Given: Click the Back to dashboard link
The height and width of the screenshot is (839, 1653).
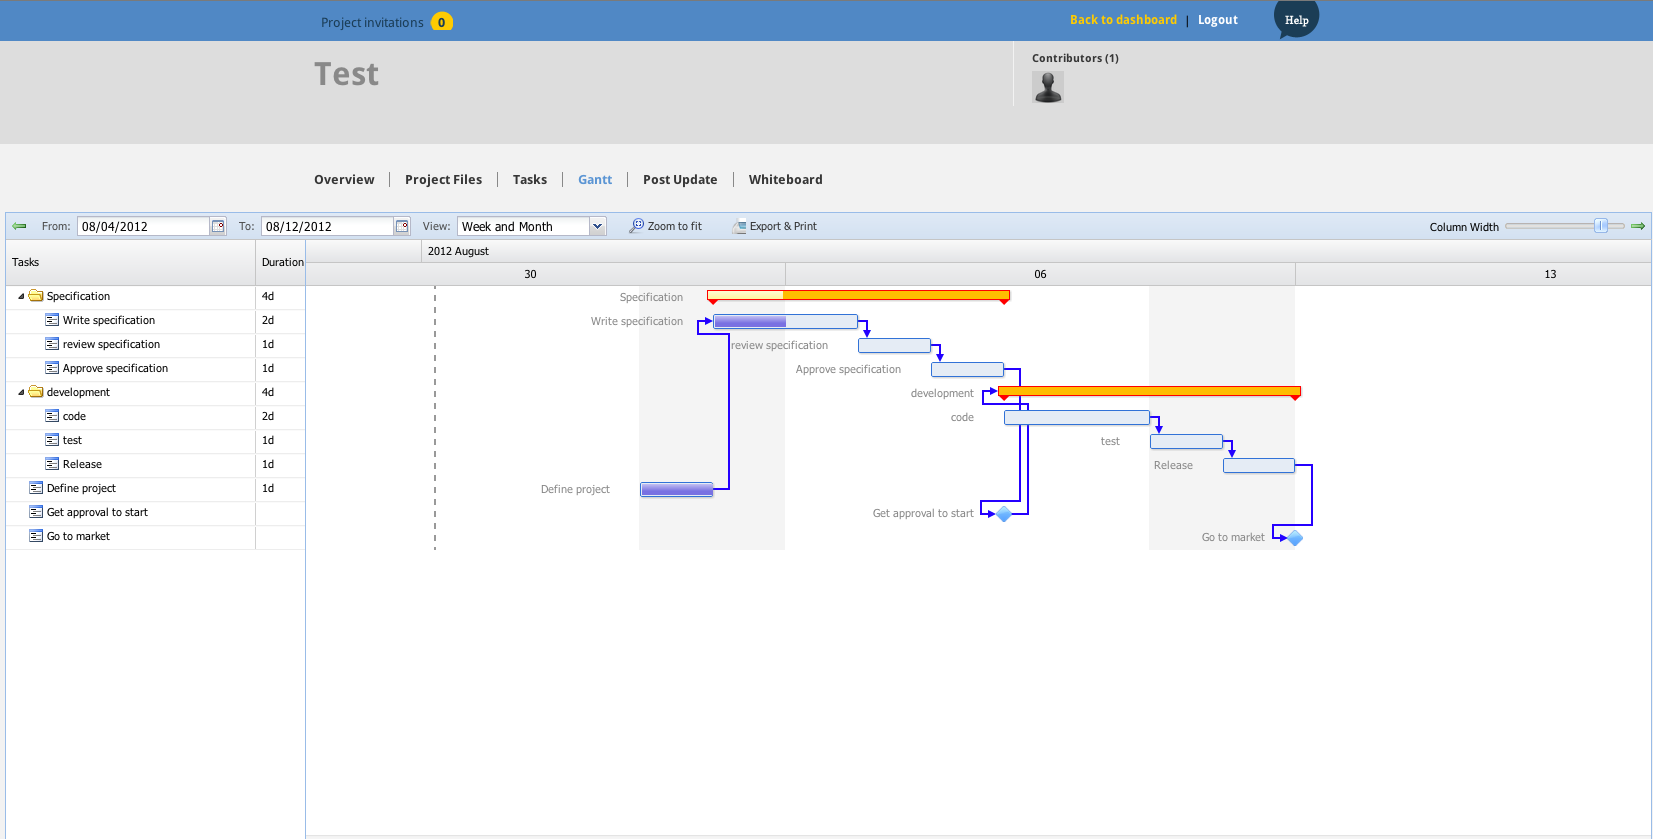Looking at the screenshot, I should click(1123, 20).
